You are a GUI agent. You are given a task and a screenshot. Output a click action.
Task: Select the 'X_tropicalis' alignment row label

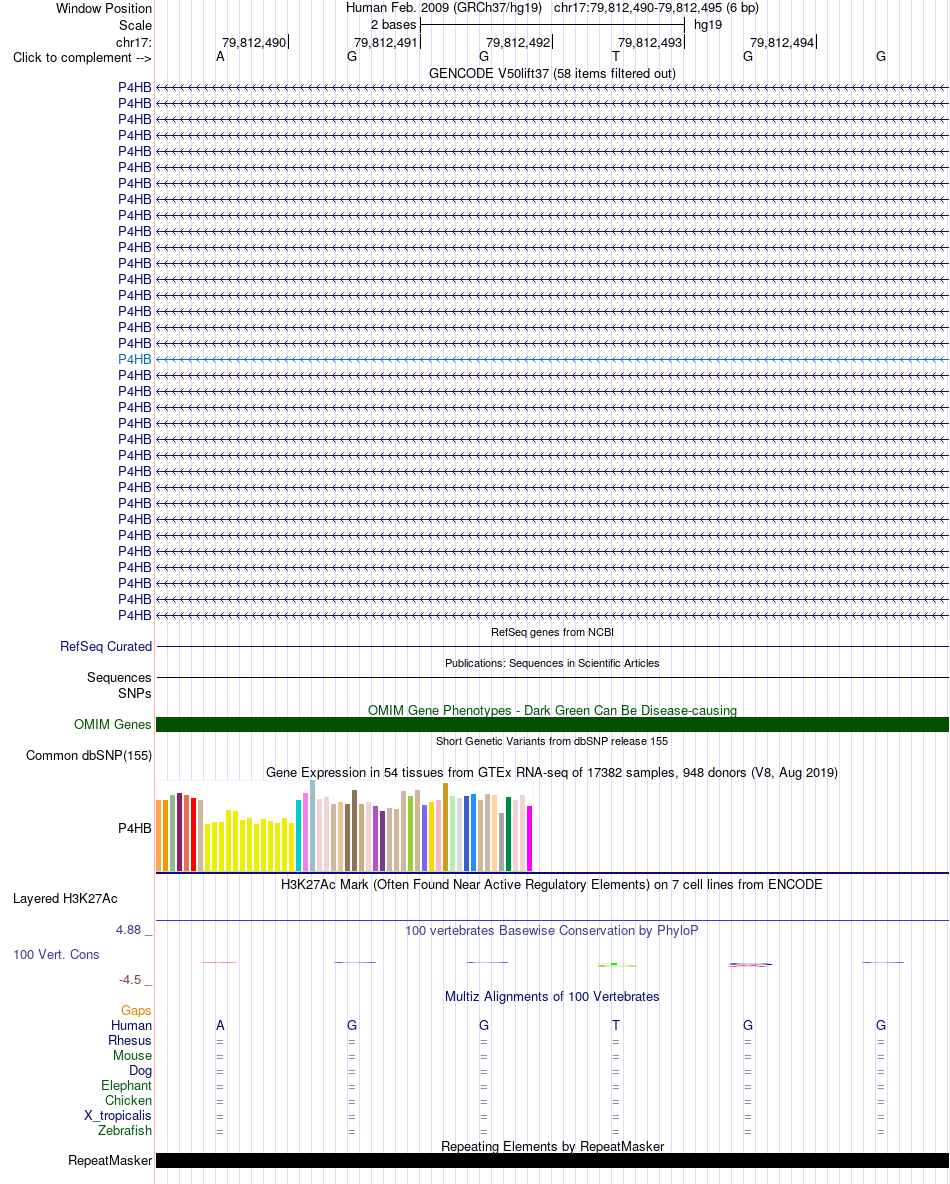click(118, 1115)
